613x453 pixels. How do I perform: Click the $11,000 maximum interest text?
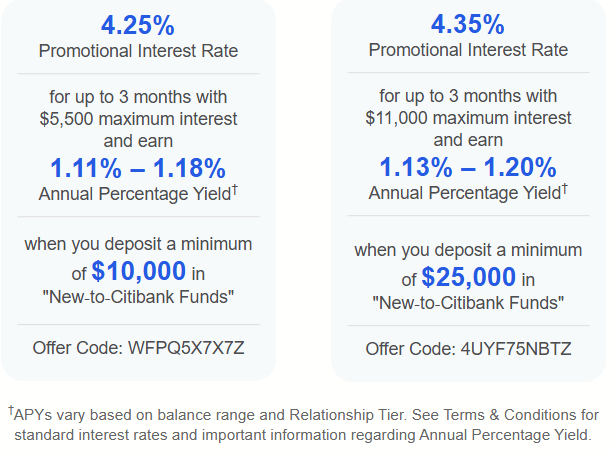[468, 118]
